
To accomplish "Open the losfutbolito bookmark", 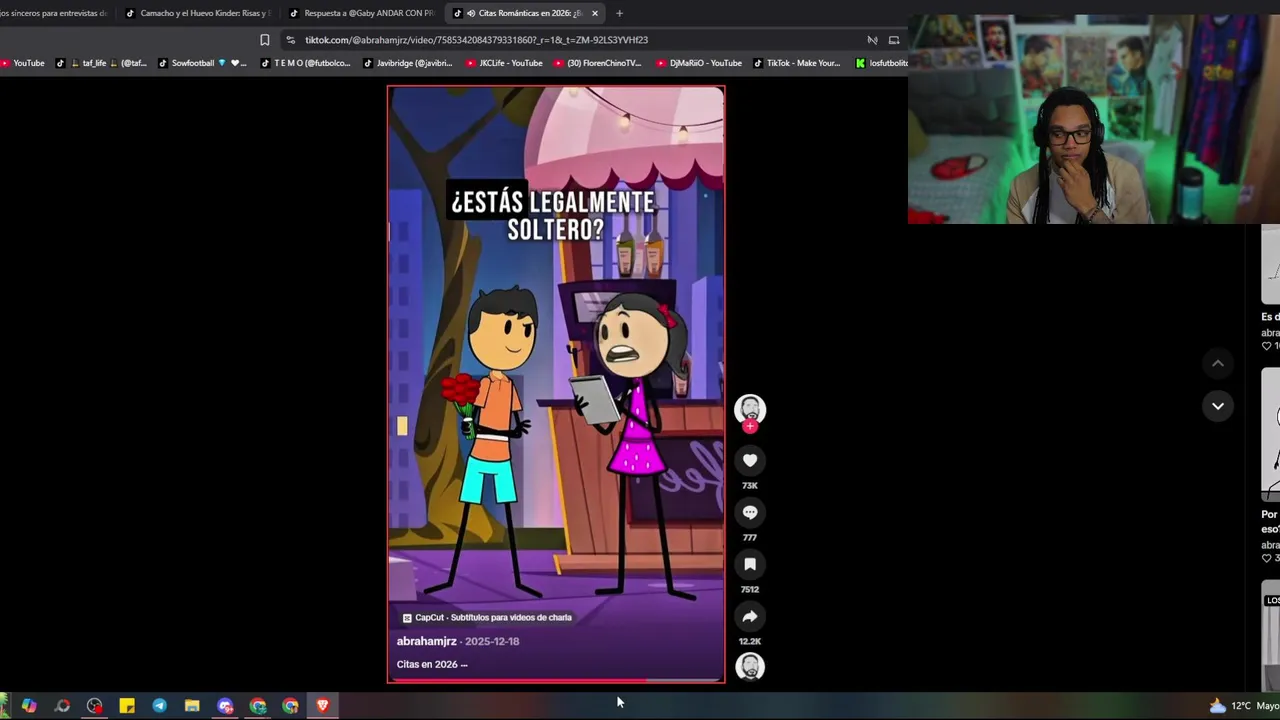I will tap(882, 63).
